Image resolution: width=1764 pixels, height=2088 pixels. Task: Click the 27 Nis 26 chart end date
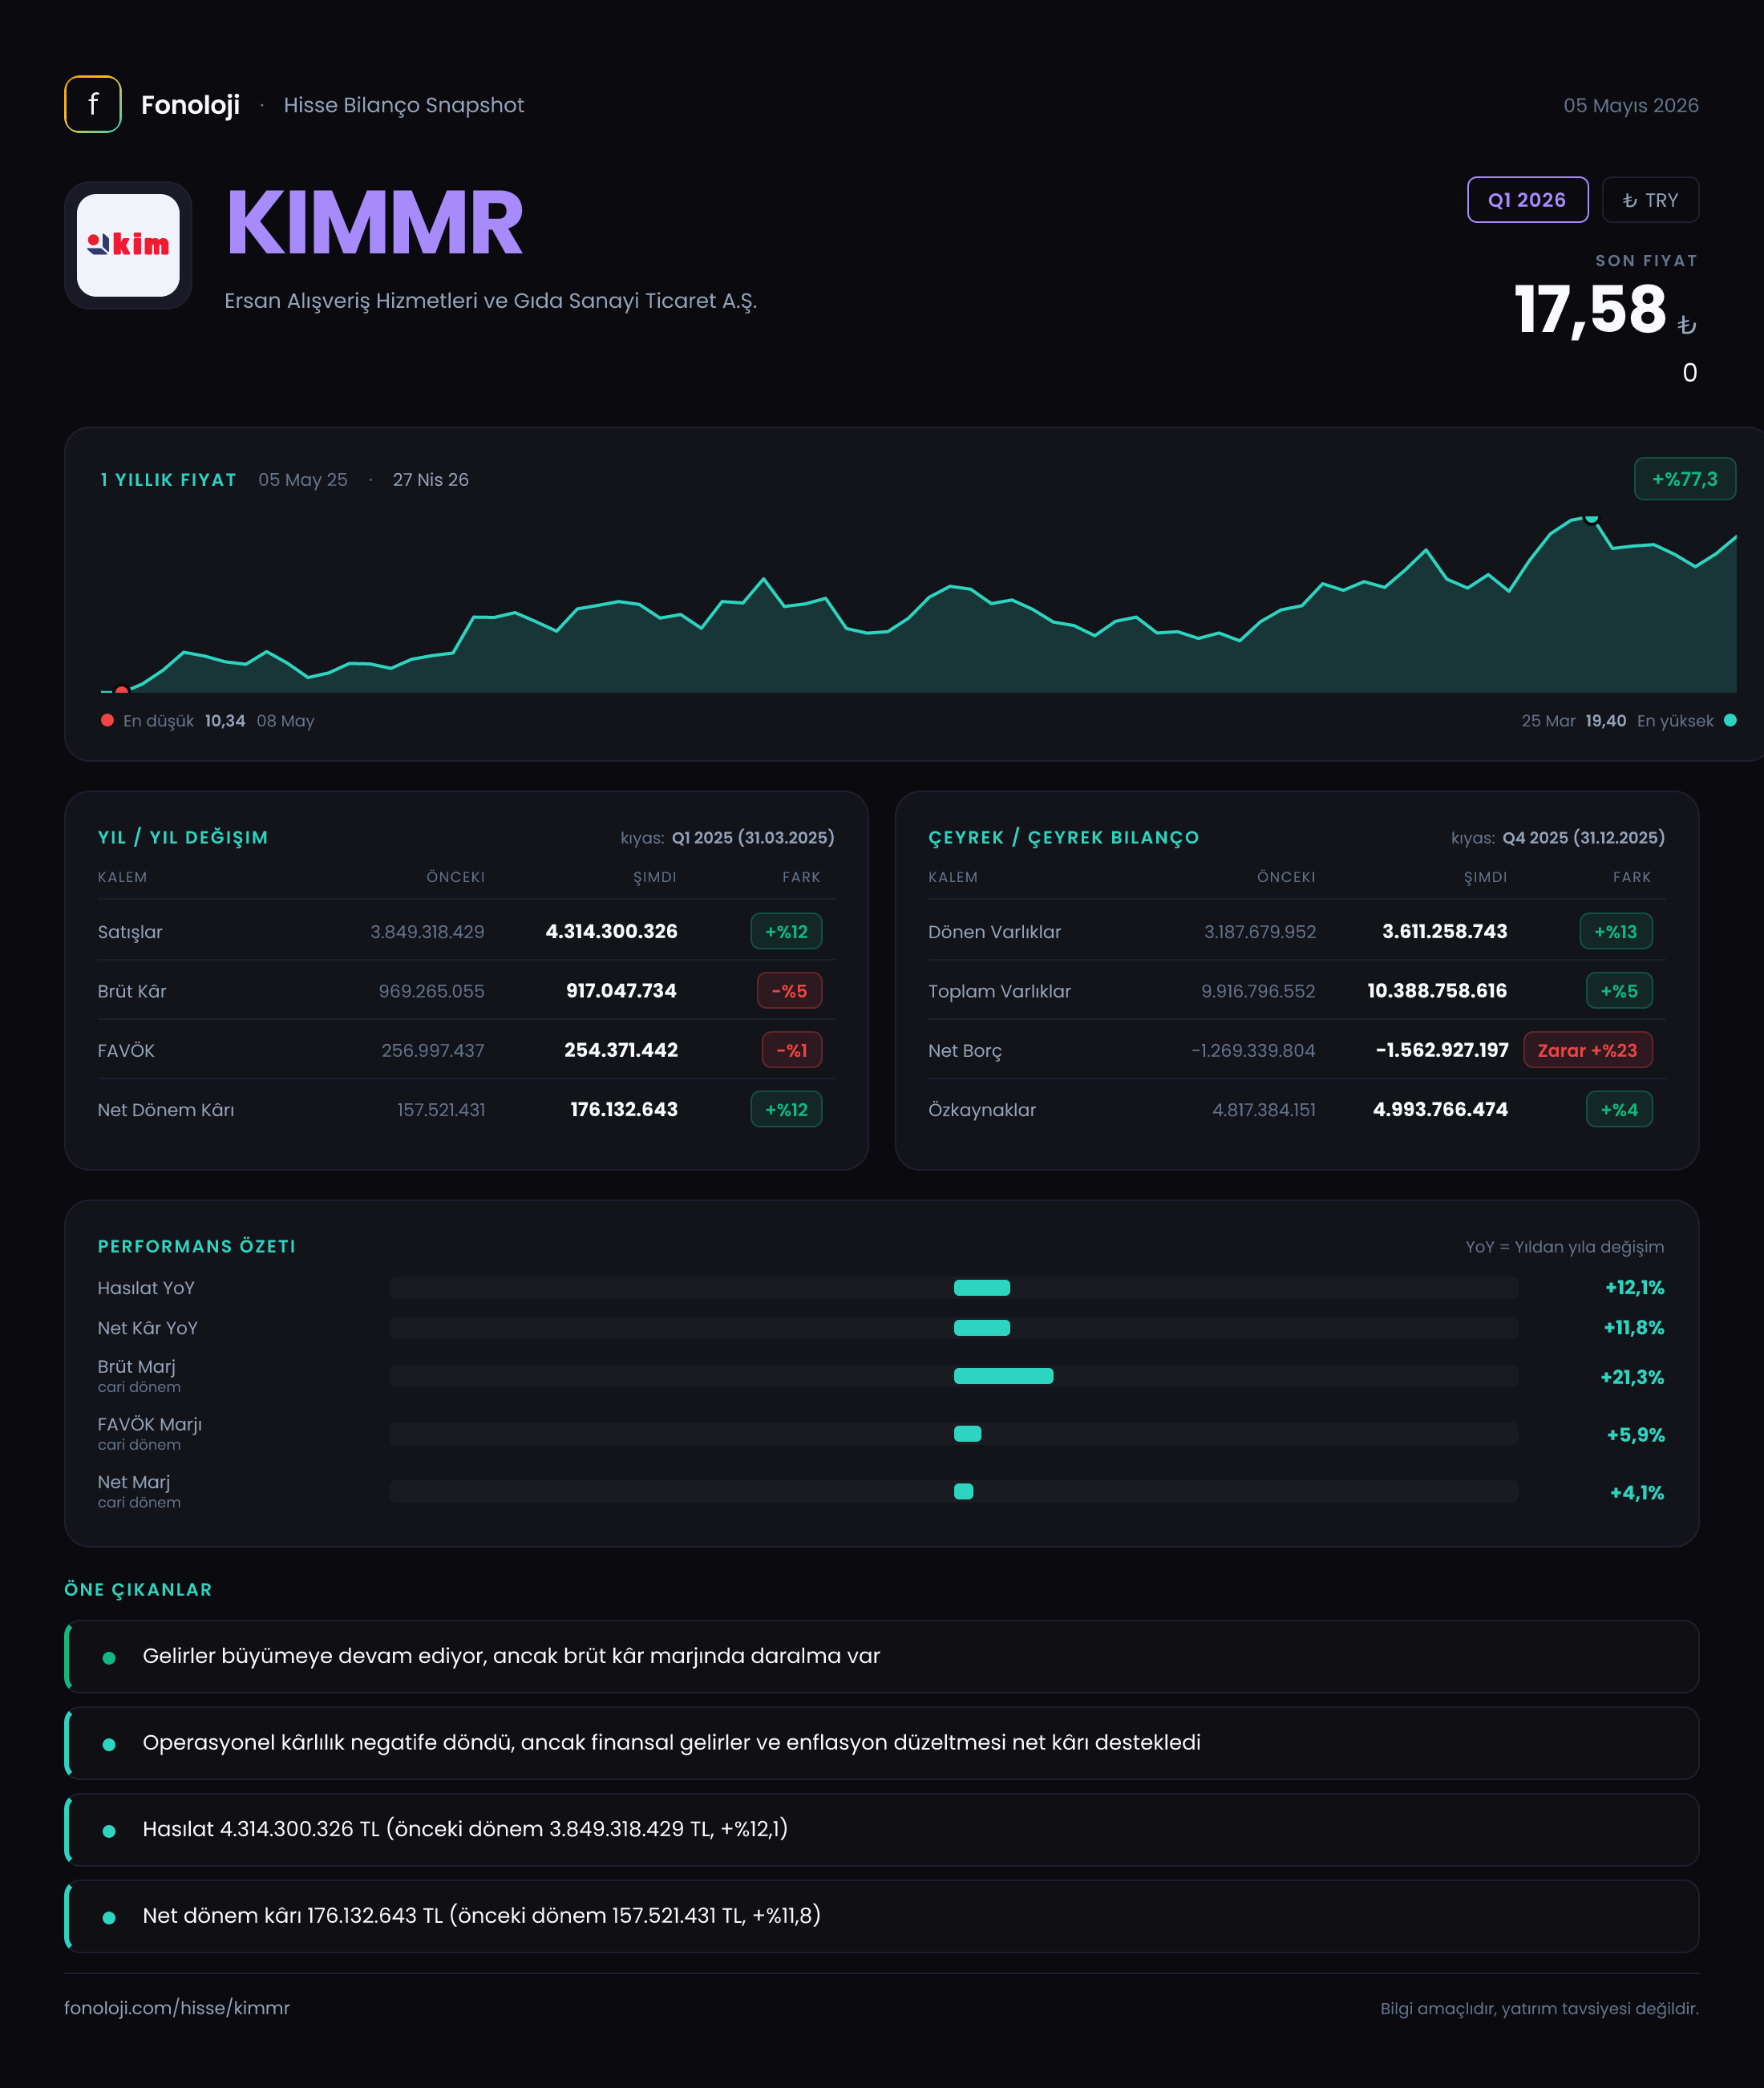pos(430,480)
